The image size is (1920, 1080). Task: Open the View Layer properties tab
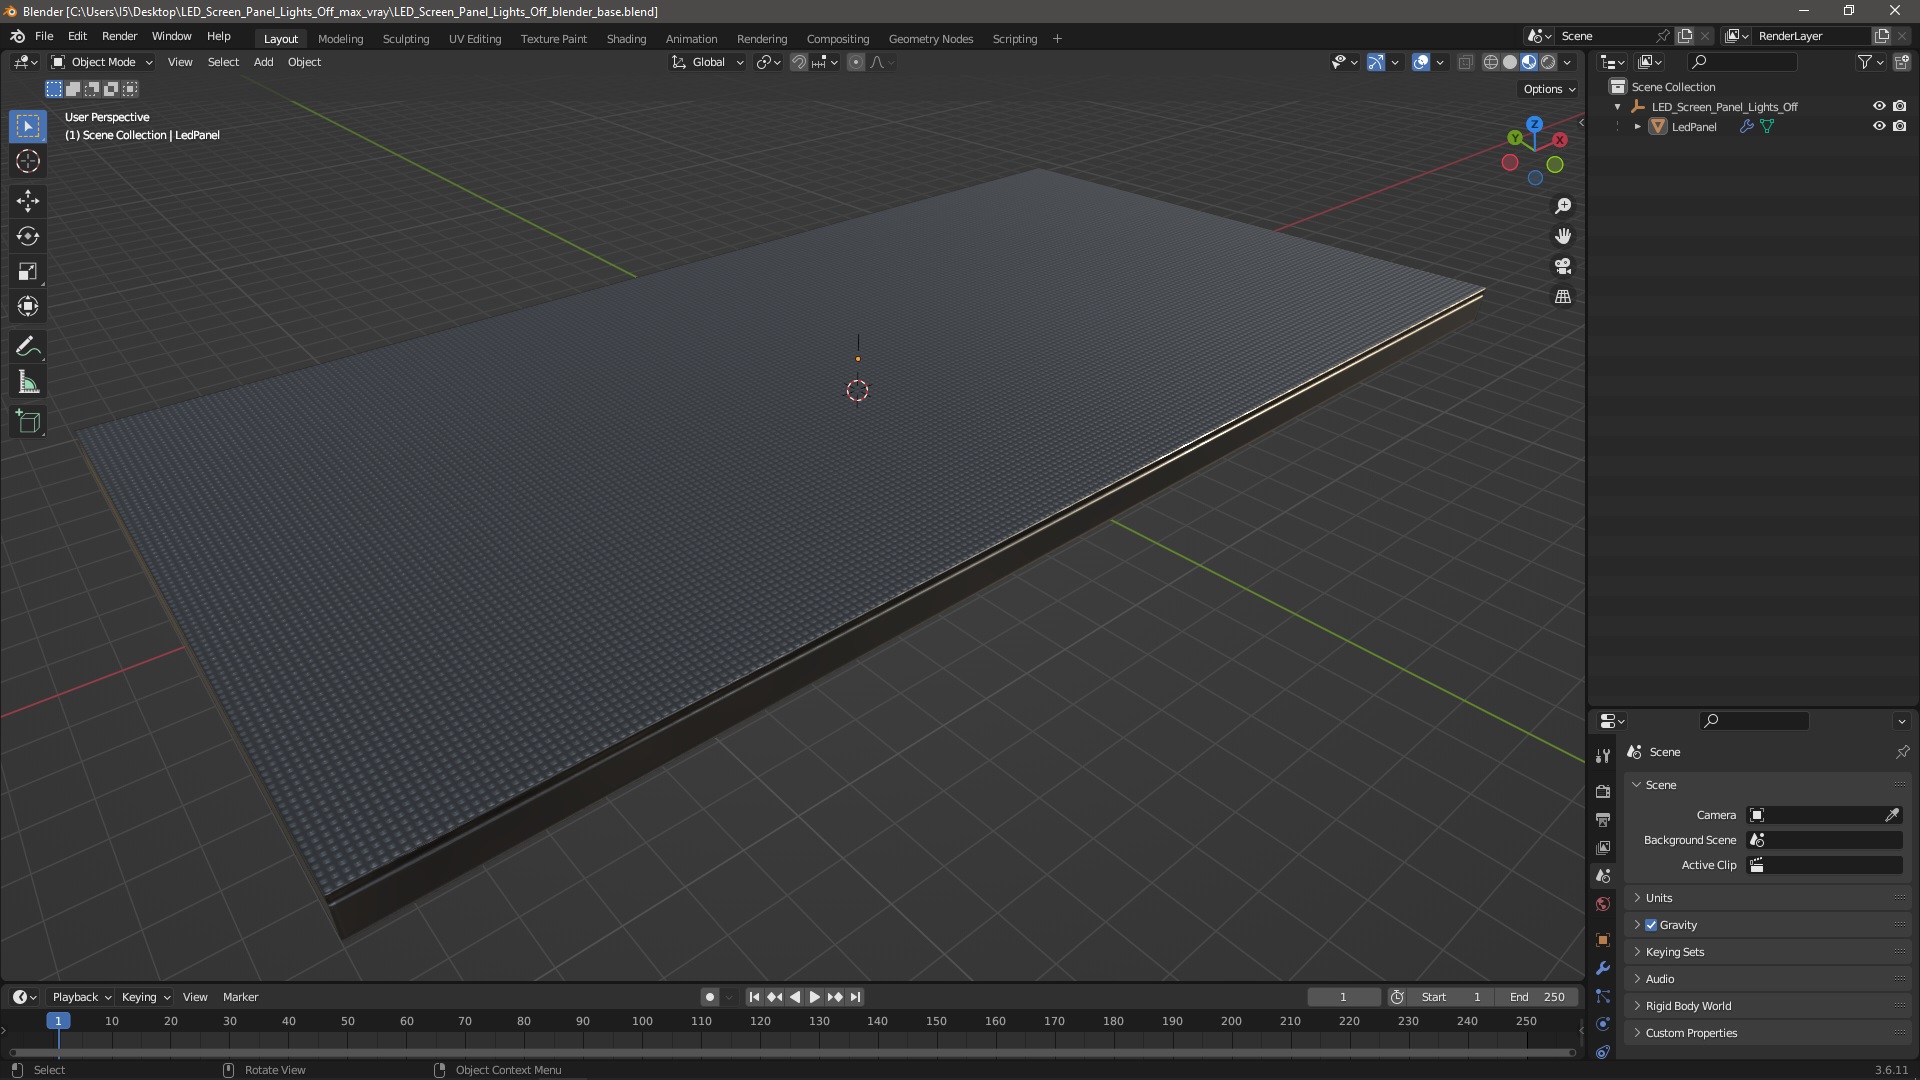[x=1603, y=847]
